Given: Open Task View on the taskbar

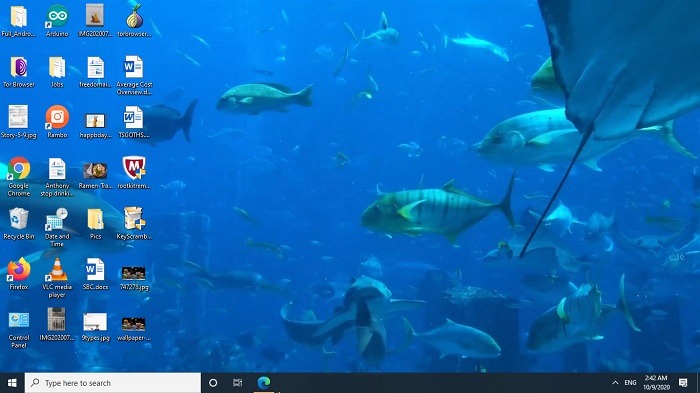Looking at the screenshot, I should 238,383.
